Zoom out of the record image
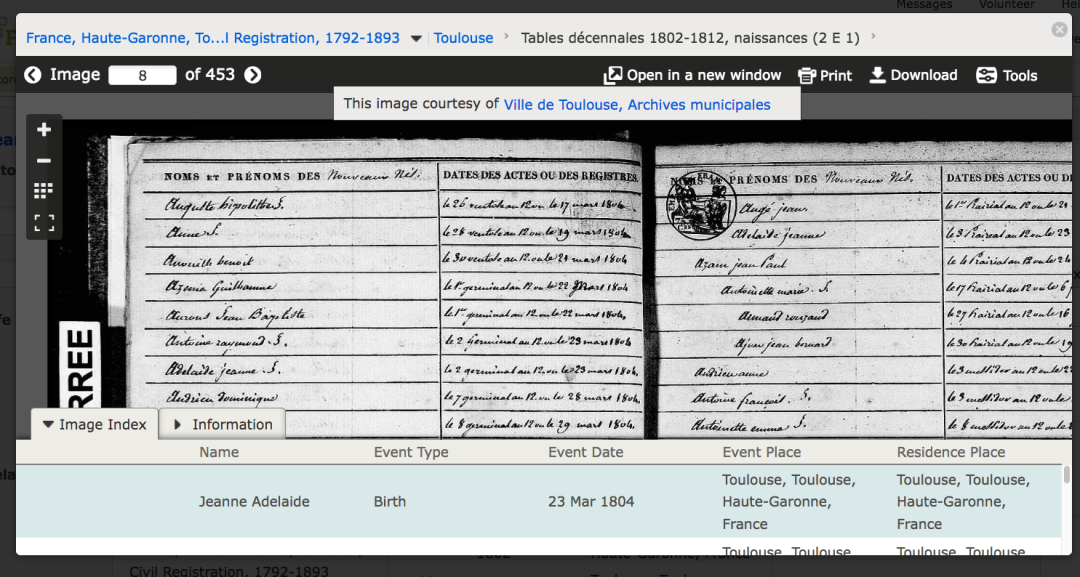This screenshot has width=1080, height=577. pos(44,161)
